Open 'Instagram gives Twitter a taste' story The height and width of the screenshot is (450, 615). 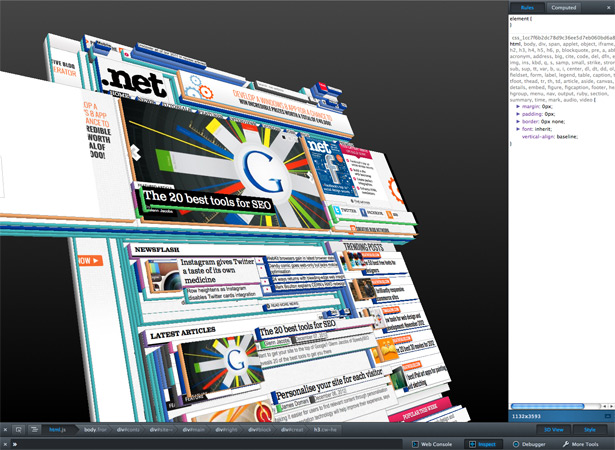tap(217, 271)
